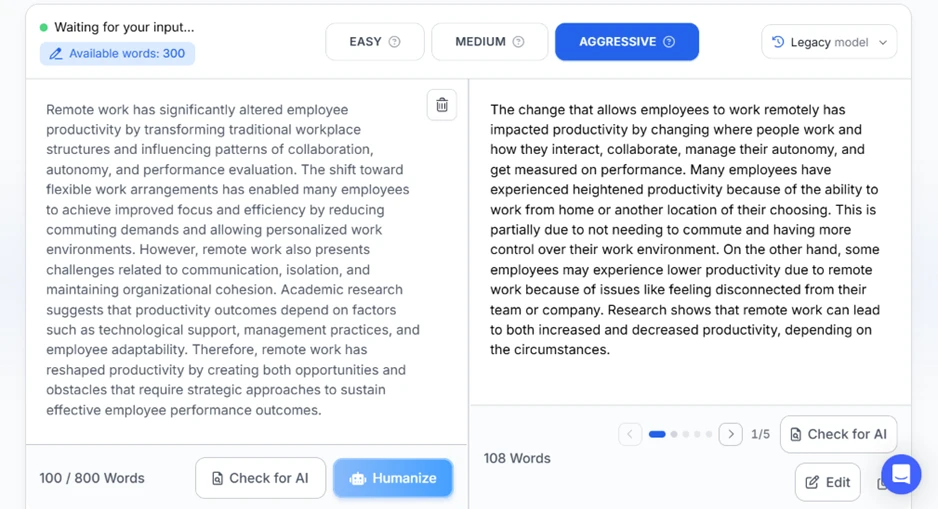Select the AGGRESSIVE humanization mode

pos(627,42)
